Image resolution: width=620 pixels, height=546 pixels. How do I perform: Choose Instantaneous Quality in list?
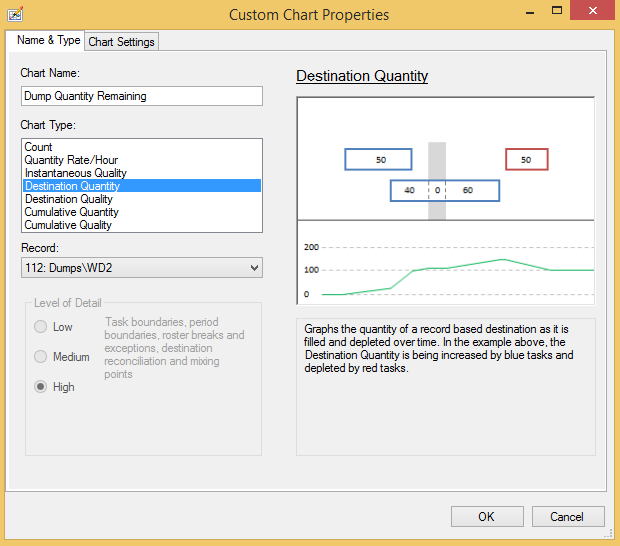[142, 173]
